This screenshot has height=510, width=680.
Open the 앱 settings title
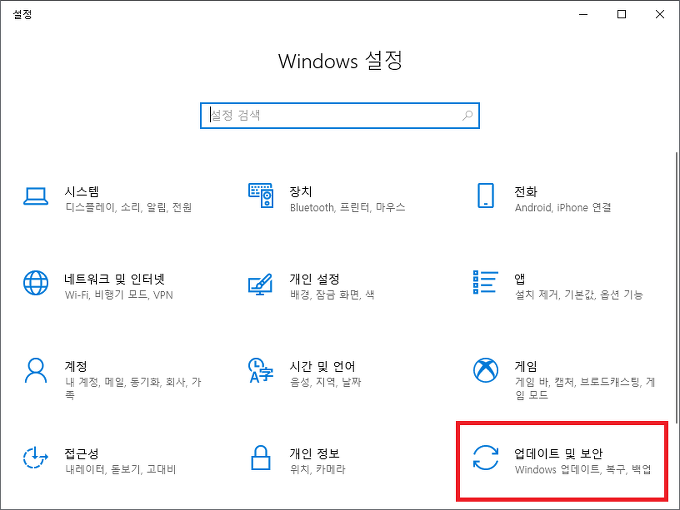[x=520, y=279]
